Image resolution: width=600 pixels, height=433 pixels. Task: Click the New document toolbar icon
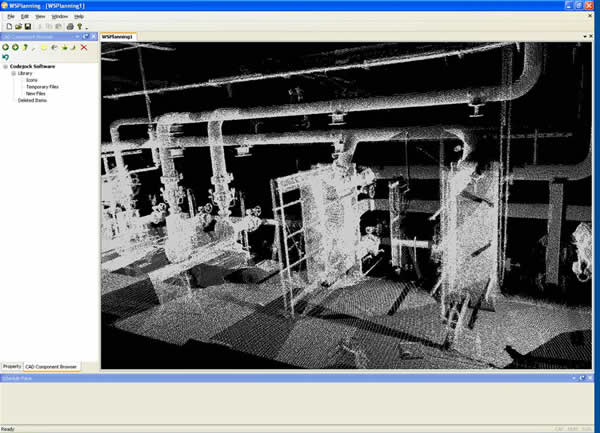tap(7, 26)
